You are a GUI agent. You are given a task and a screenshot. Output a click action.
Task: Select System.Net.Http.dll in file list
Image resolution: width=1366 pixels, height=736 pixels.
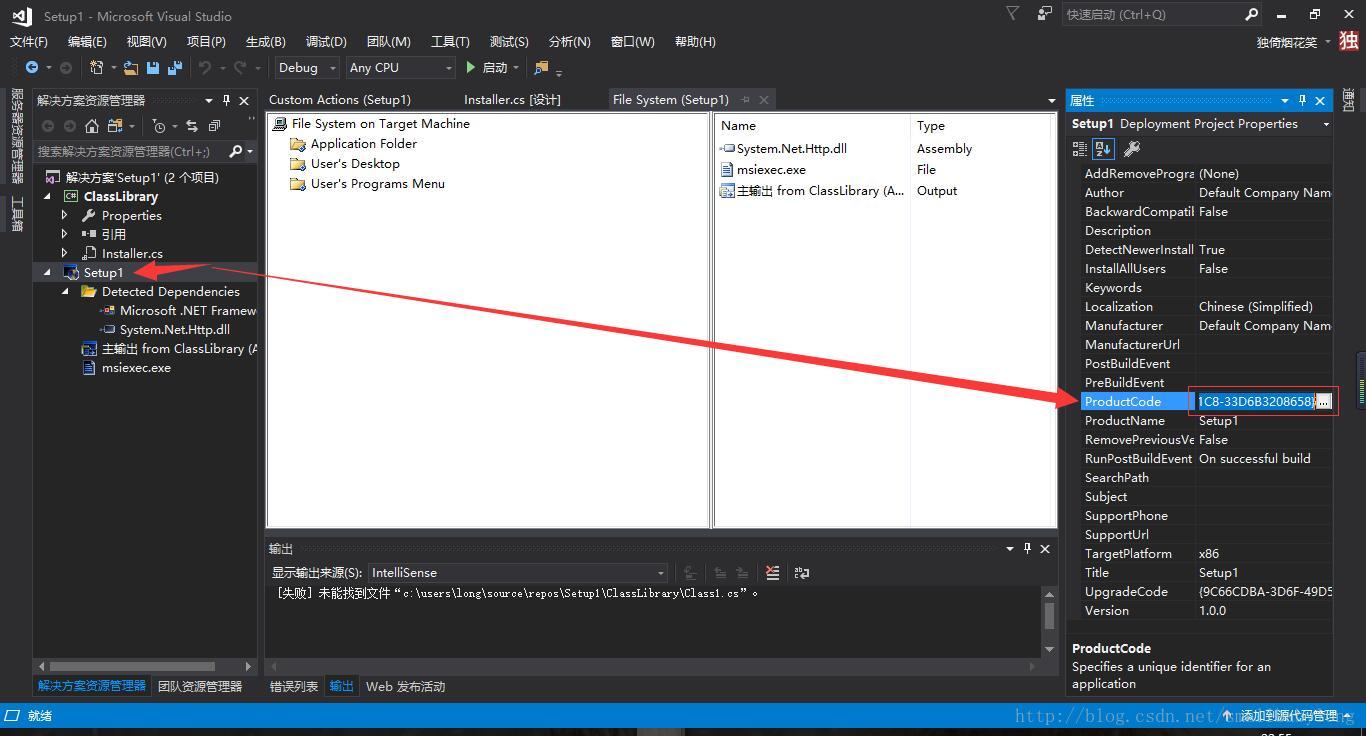click(x=791, y=148)
